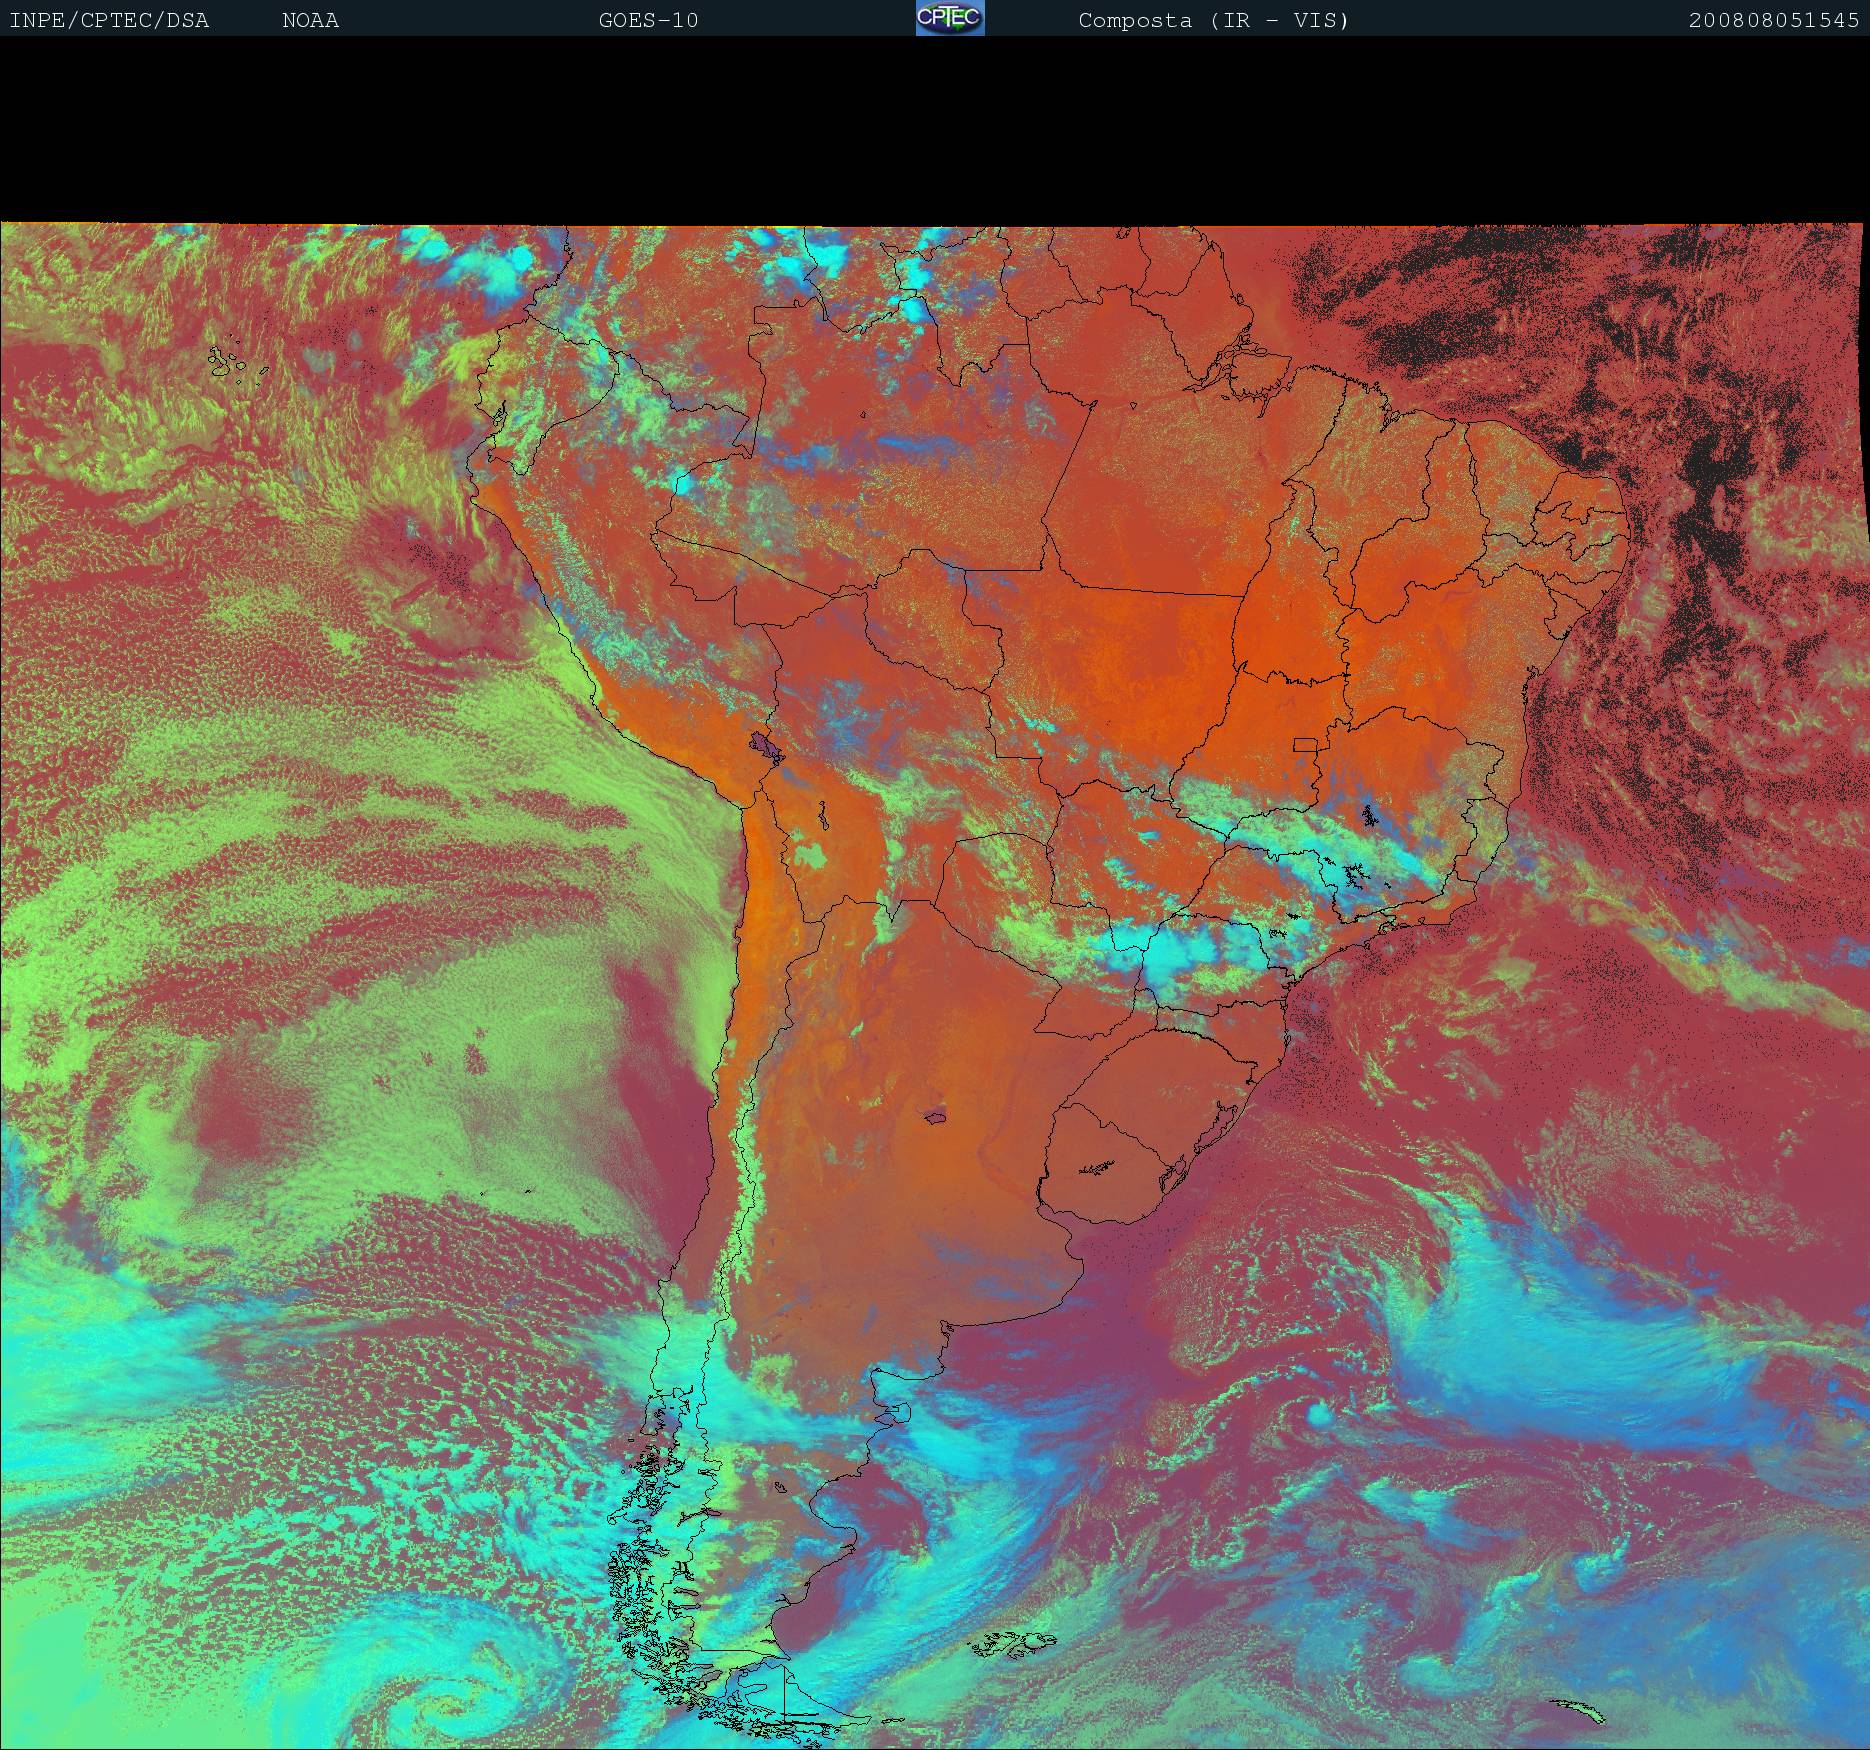
Task: Click the Distrito Federal square in Brazil
Action: click(x=1305, y=745)
